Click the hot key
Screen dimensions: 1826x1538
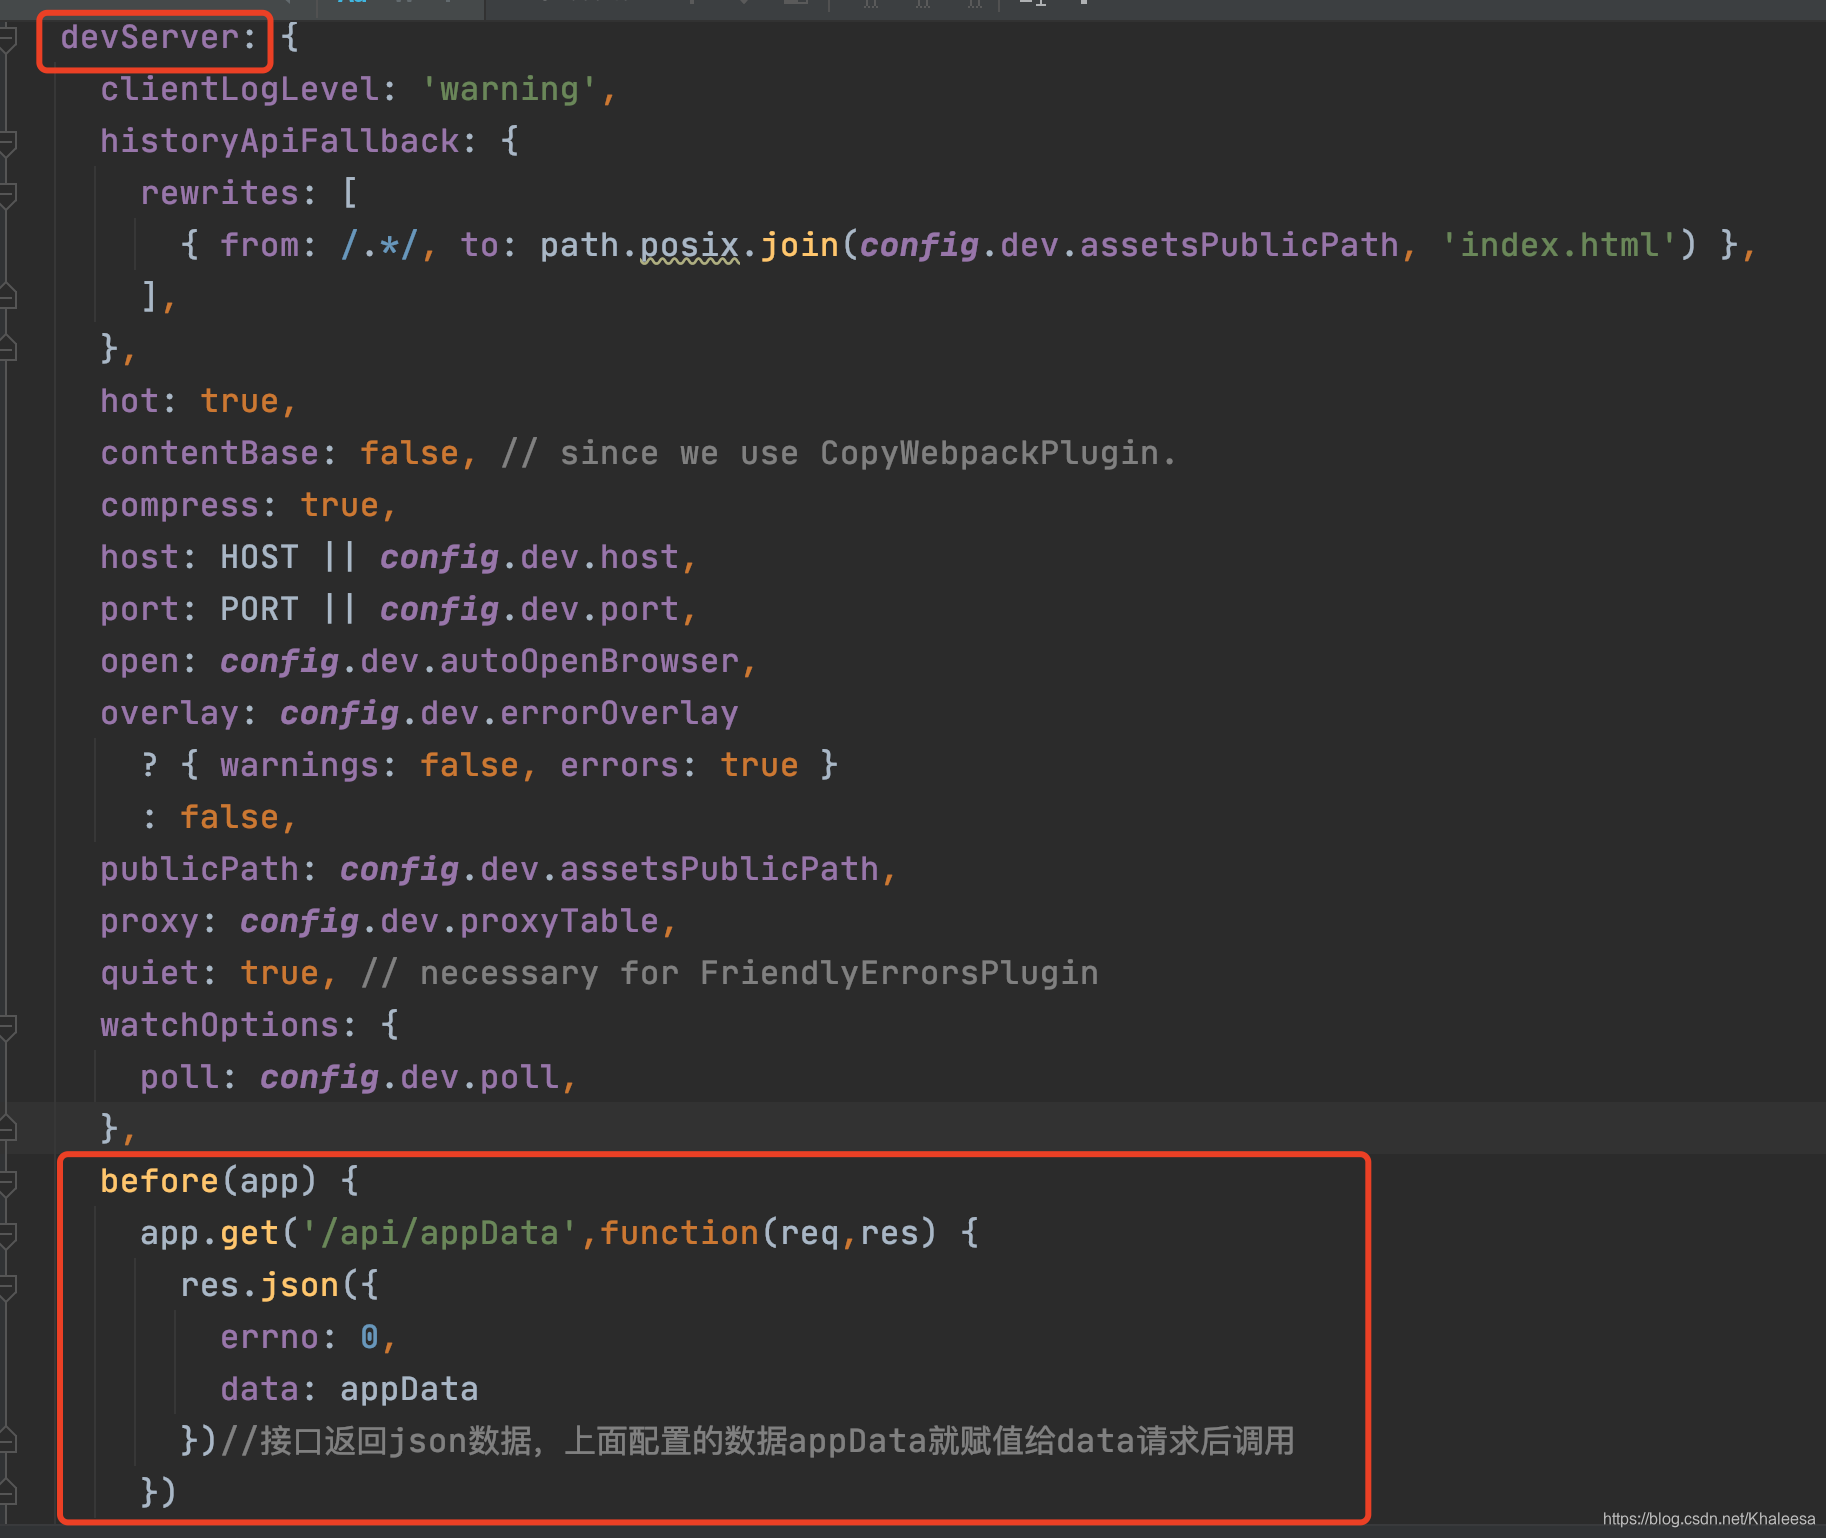(129, 402)
